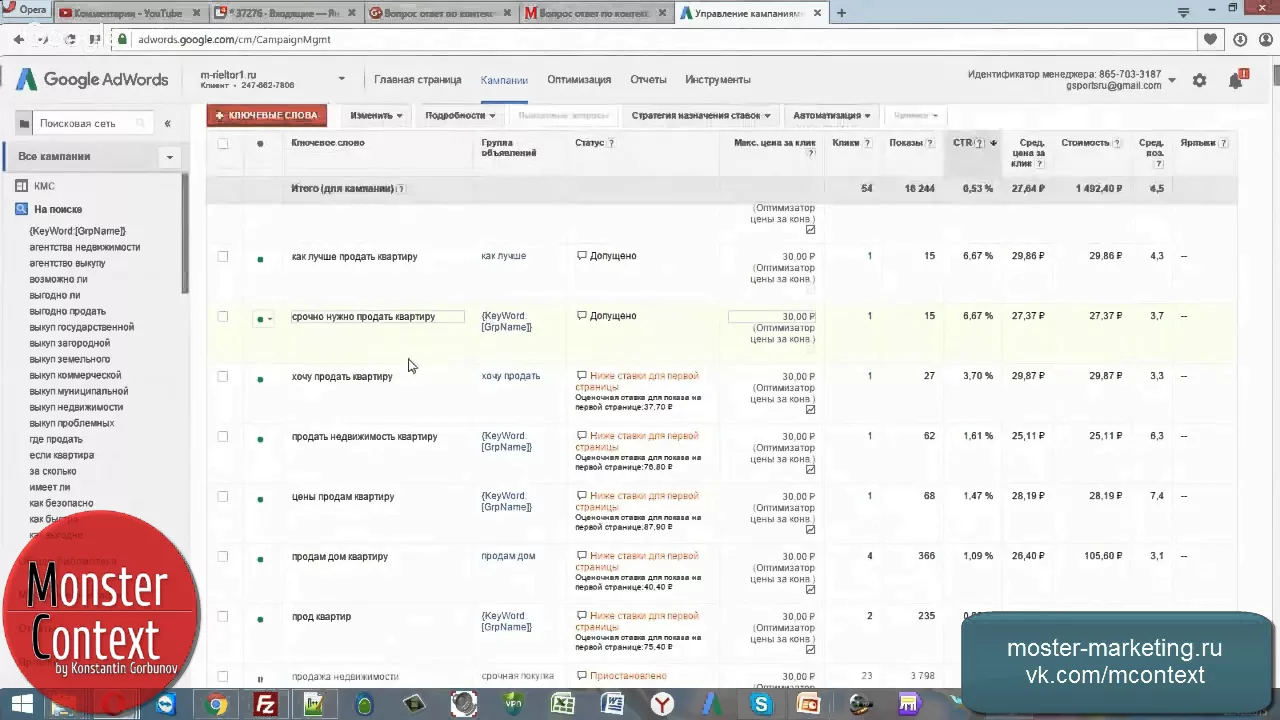
Task: Go back with the browser back arrow
Action: pyautogui.click(x=18, y=39)
